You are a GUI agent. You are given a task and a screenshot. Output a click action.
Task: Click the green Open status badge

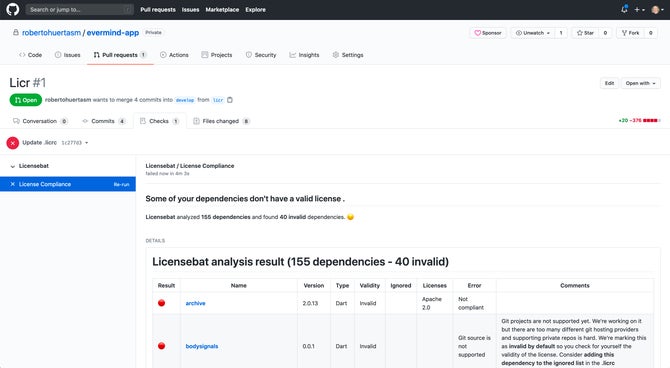click(26, 100)
